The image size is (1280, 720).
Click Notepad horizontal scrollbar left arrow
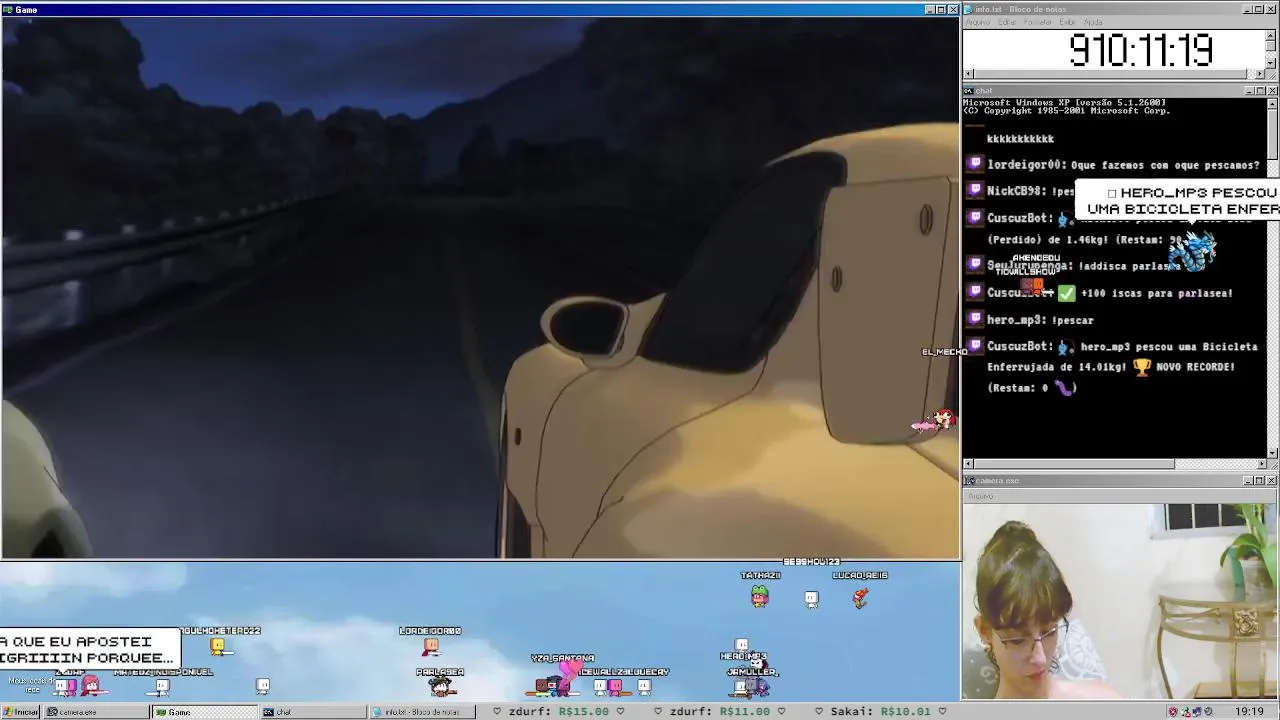tap(968, 74)
